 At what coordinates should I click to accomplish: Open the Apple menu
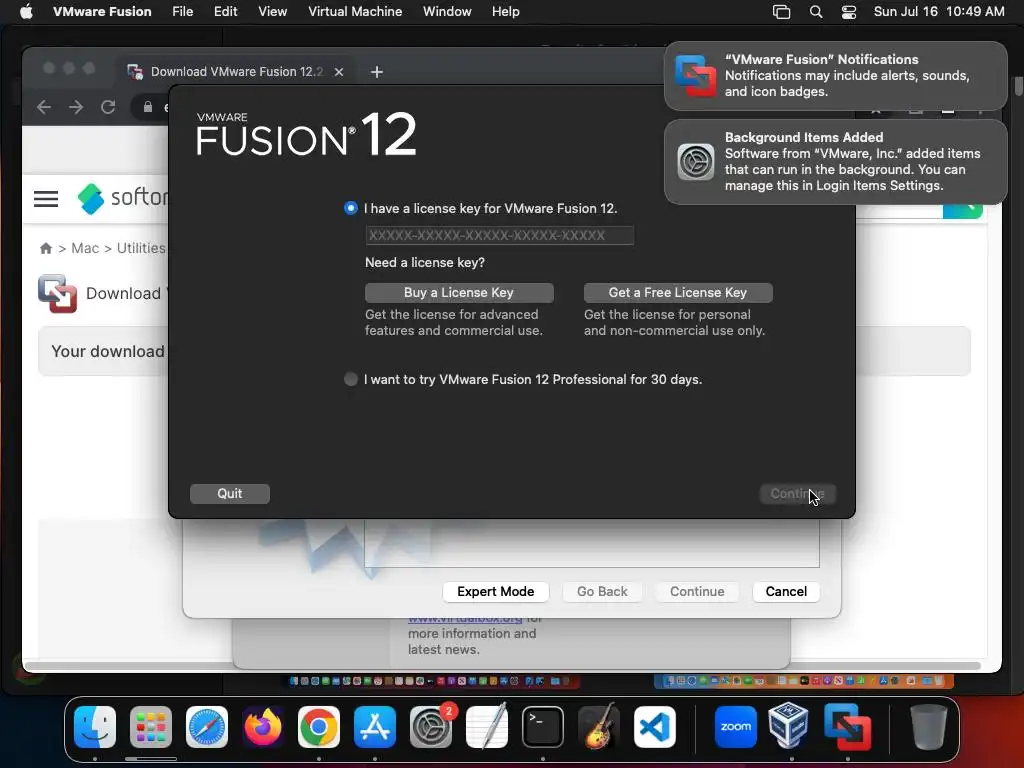tap(26, 12)
